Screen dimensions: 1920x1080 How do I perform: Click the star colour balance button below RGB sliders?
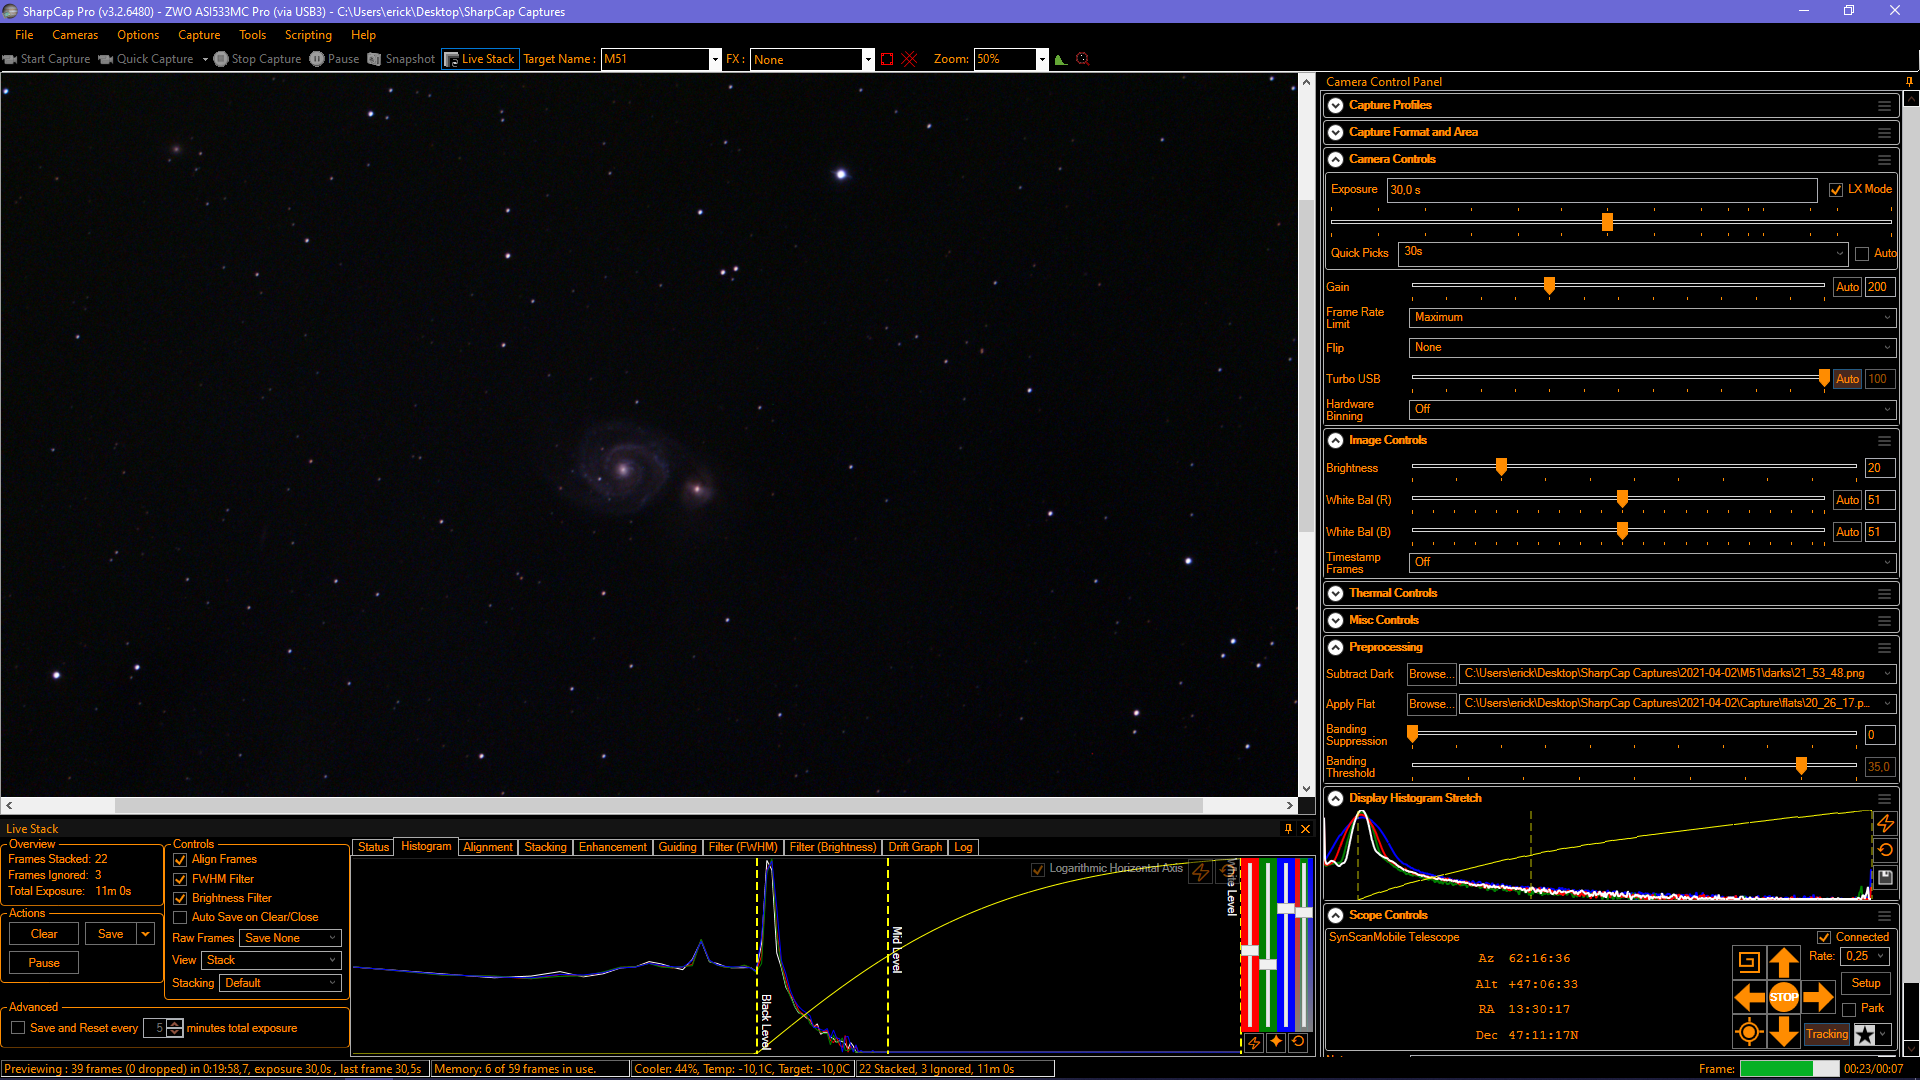pos(1276,1042)
